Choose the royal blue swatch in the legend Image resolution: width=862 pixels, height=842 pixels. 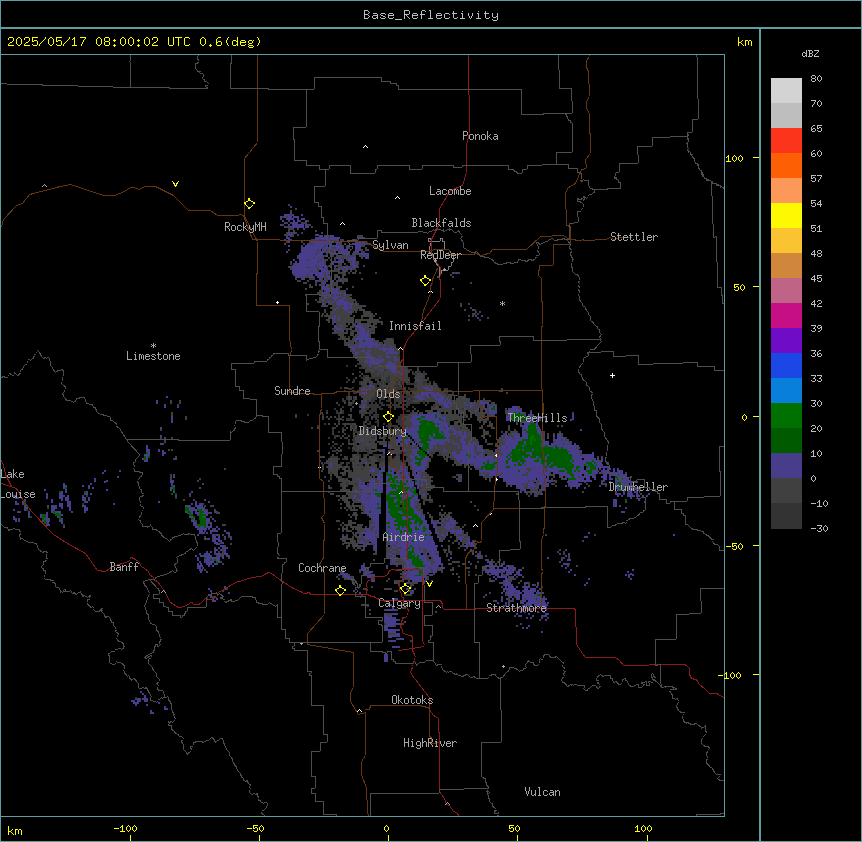tap(786, 365)
